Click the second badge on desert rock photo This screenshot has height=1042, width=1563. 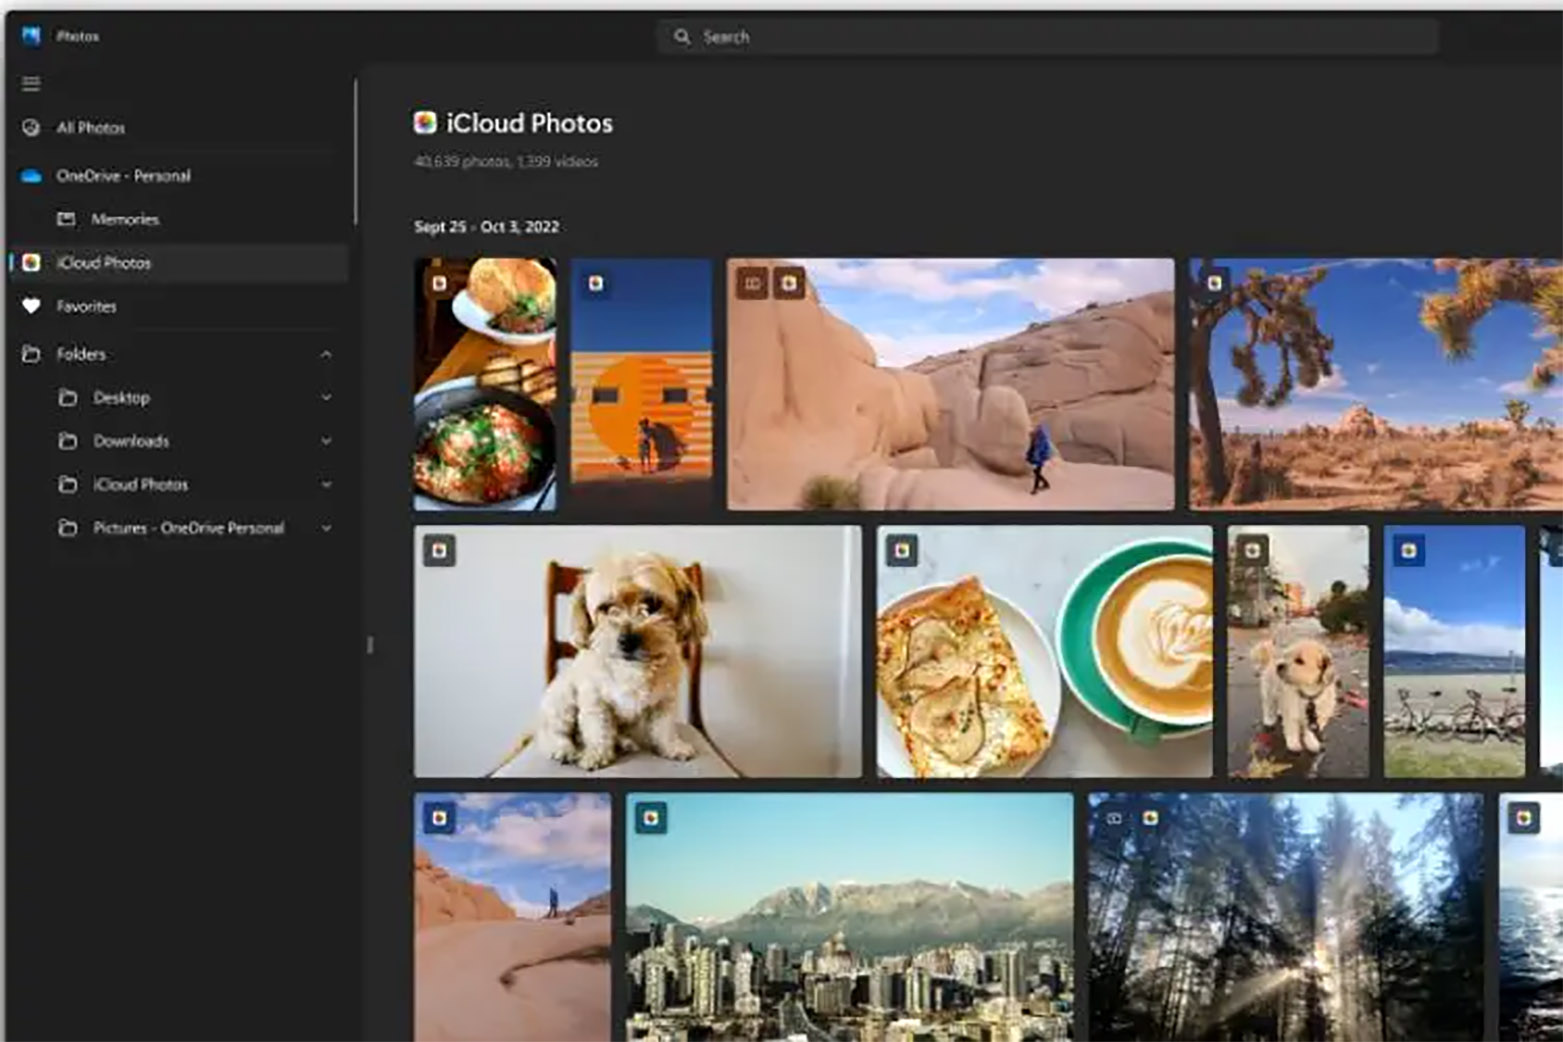[x=789, y=284]
